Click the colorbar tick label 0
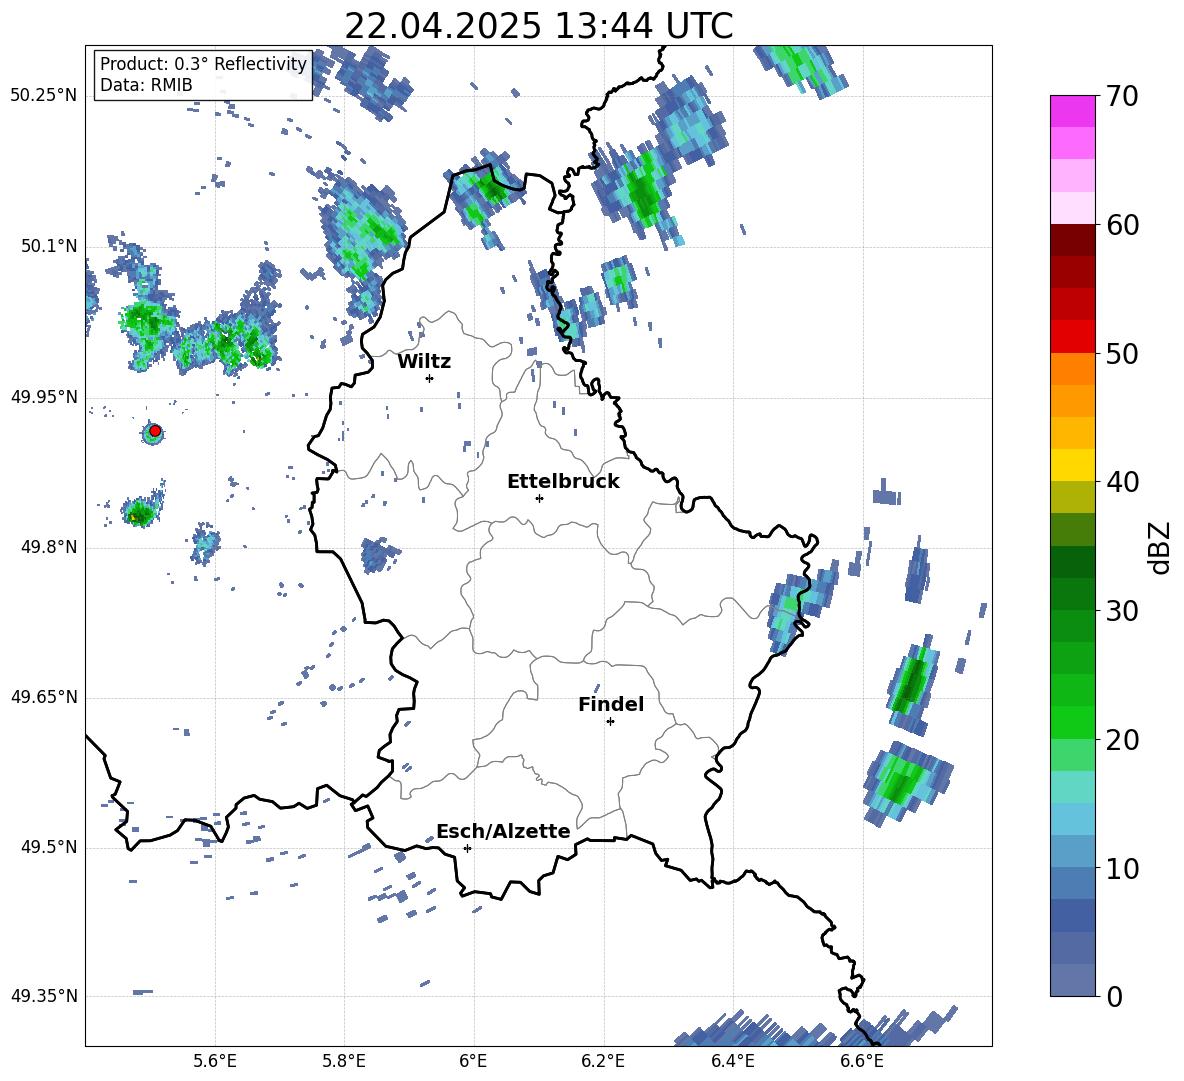 [x=1114, y=996]
